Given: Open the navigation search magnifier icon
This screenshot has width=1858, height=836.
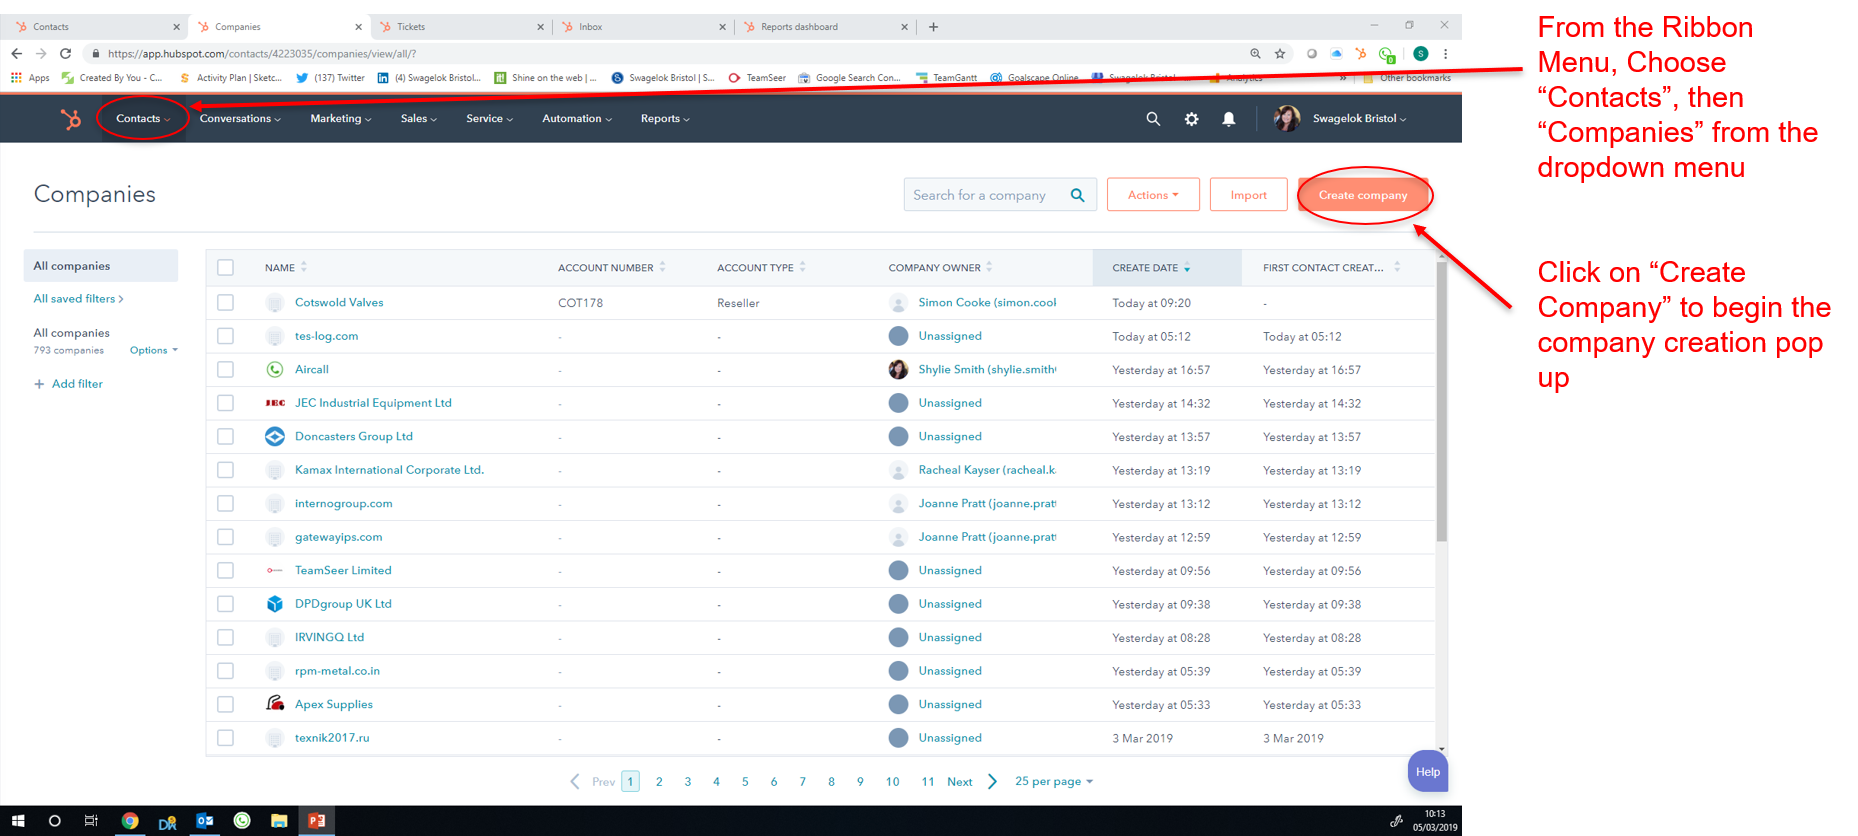Looking at the screenshot, I should coord(1153,119).
